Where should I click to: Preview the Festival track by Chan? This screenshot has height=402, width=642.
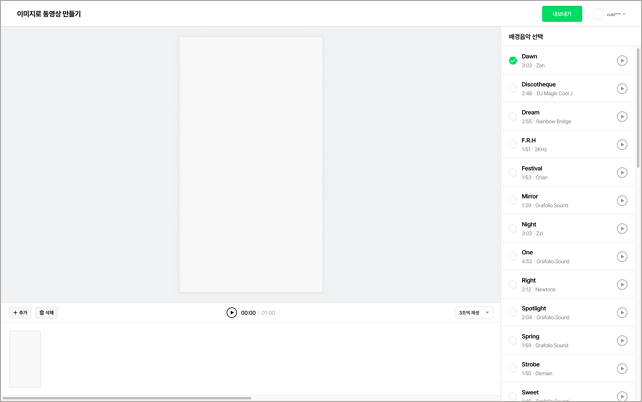pyautogui.click(x=622, y=173)
